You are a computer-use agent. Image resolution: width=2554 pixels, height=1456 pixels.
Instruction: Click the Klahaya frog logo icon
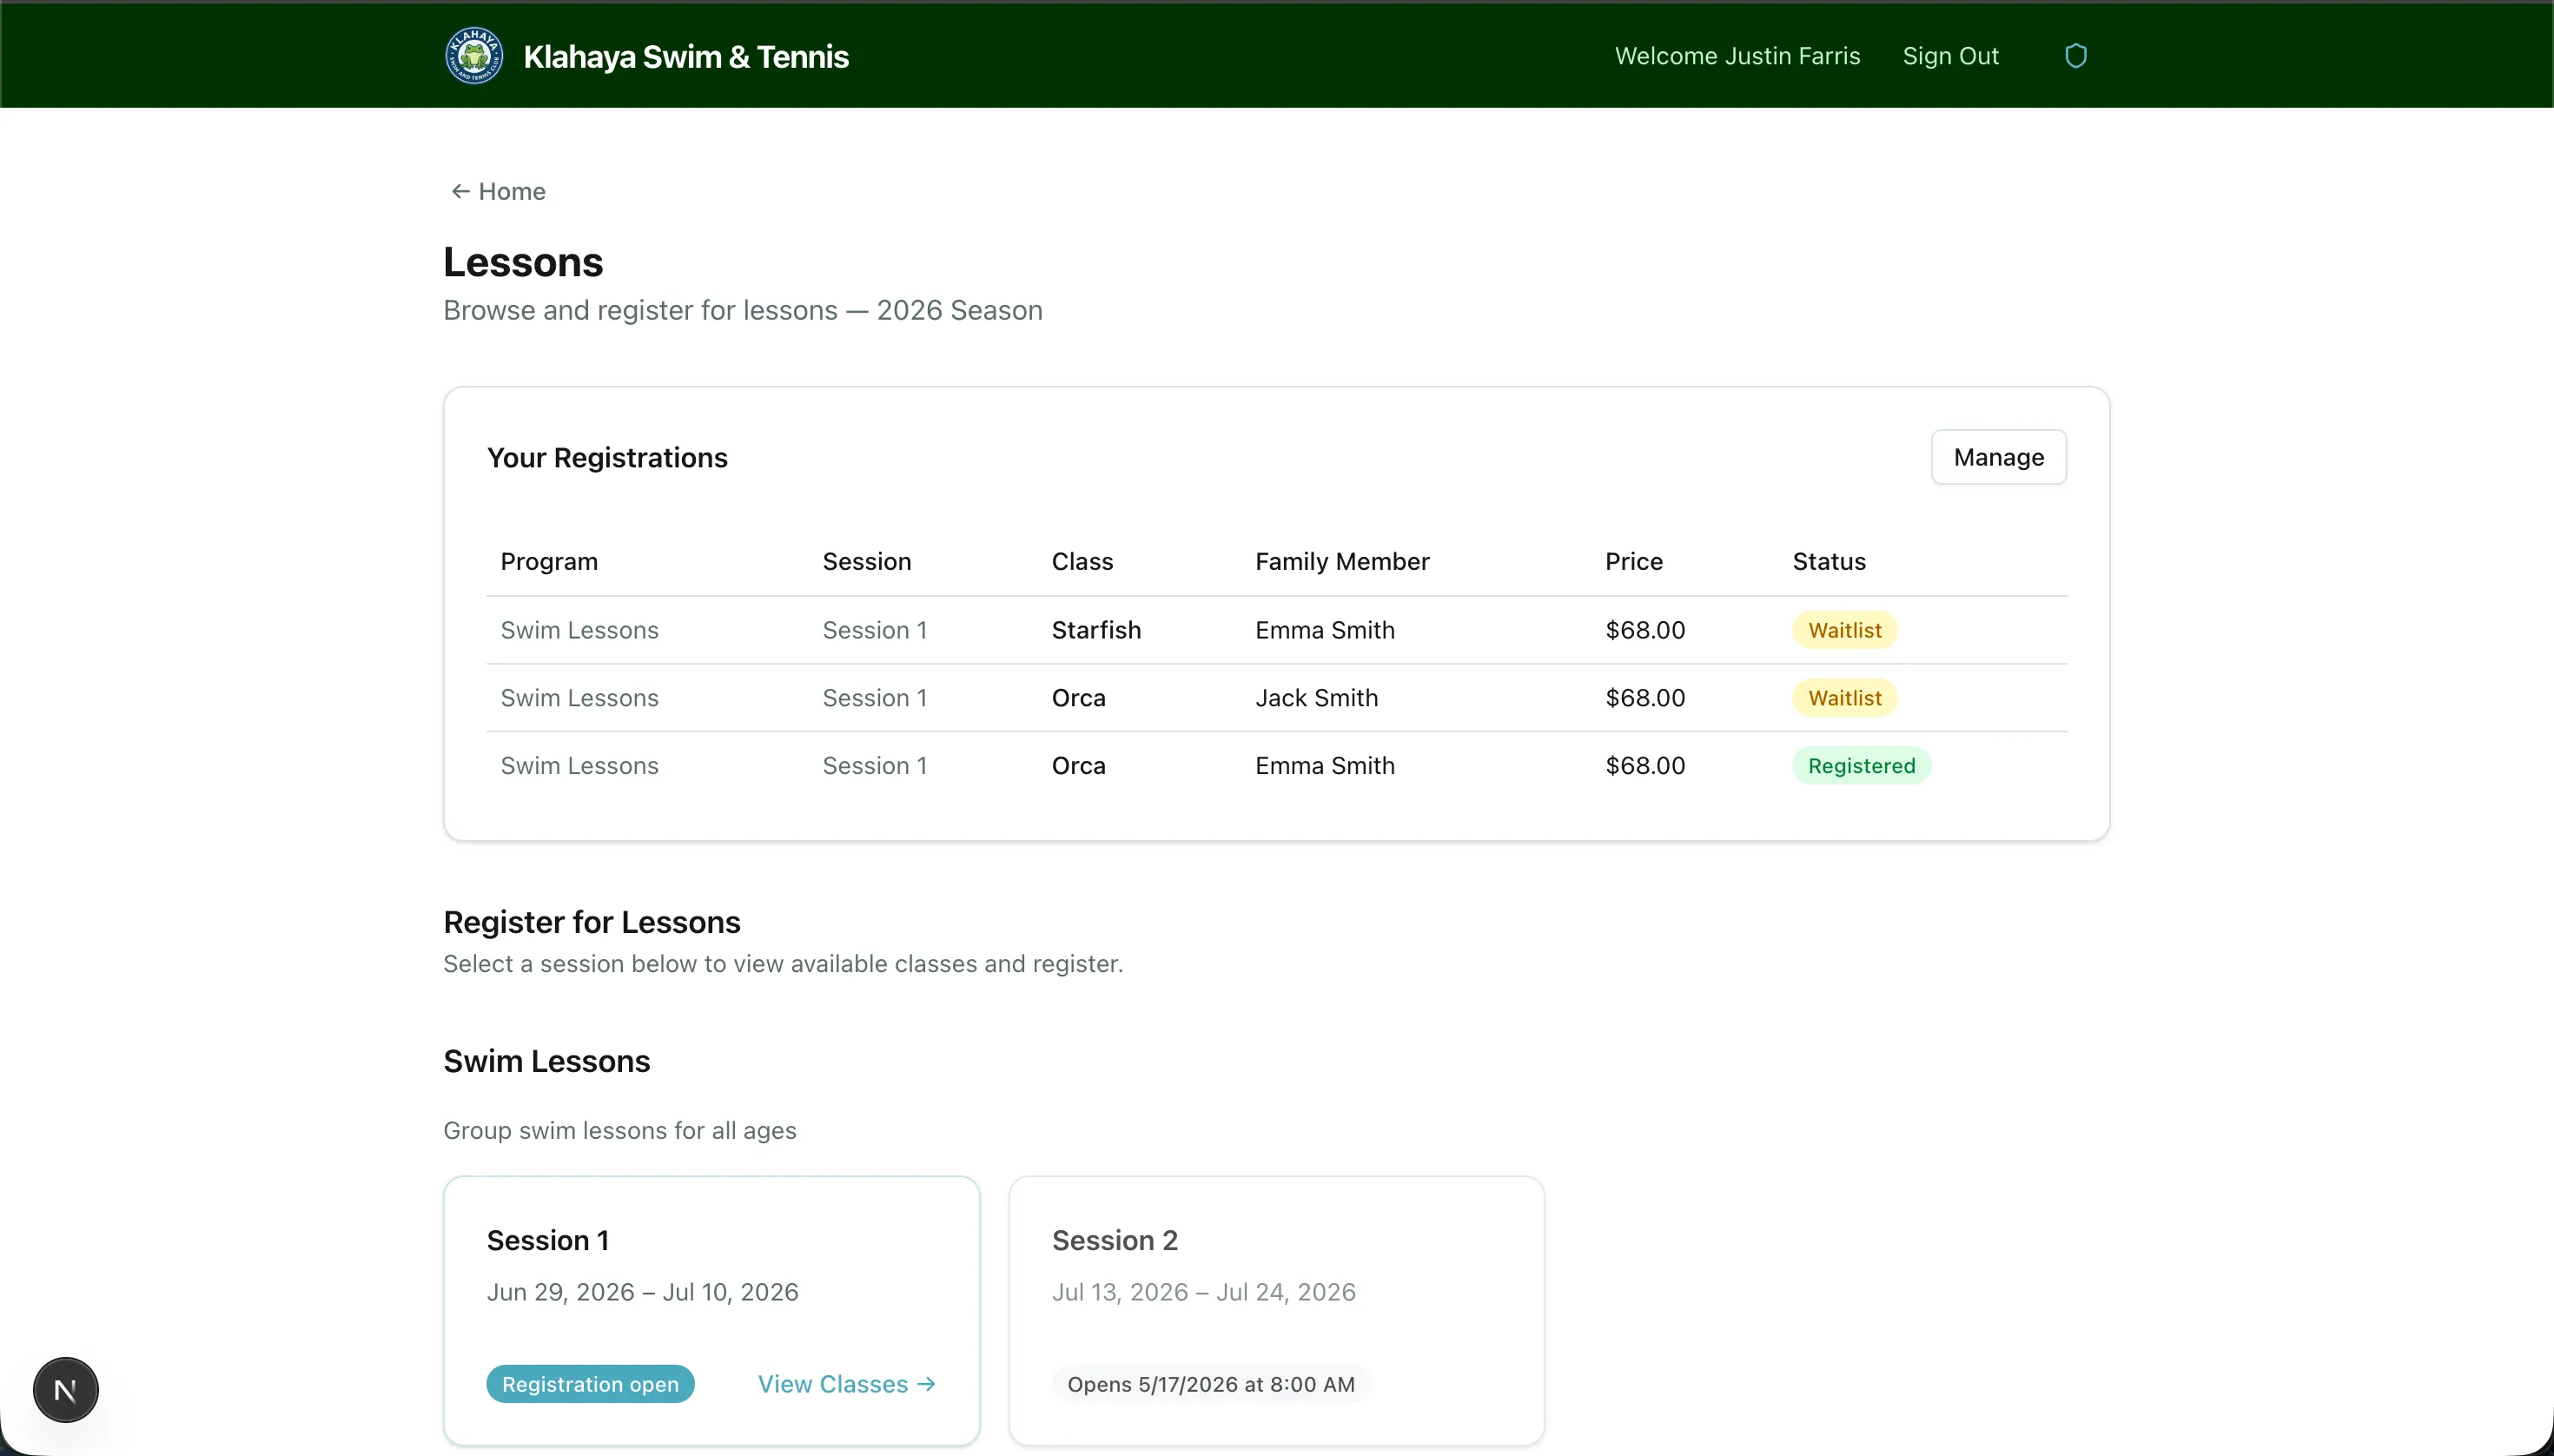(x=474, y=56)
